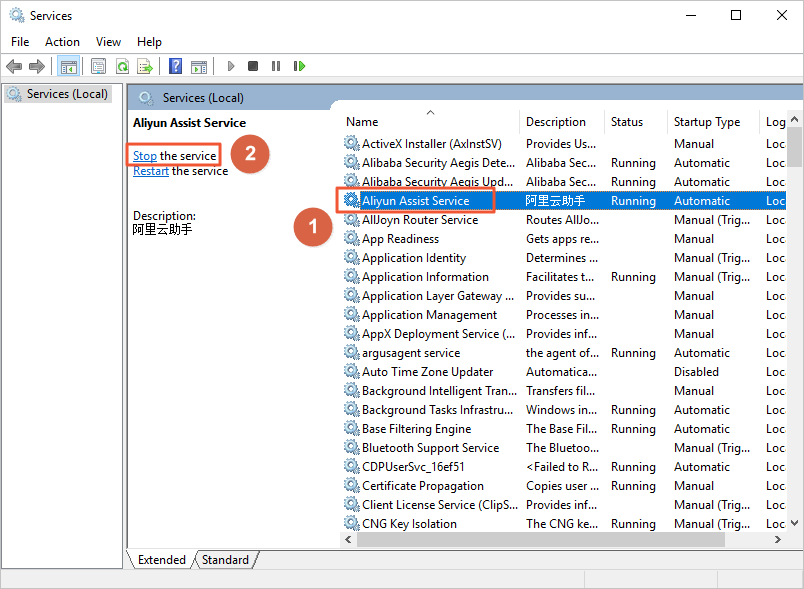Viewport: 804px width, 589px height.
Task: Click gear icon beside App Readiness
Action: tap(352, 238)
